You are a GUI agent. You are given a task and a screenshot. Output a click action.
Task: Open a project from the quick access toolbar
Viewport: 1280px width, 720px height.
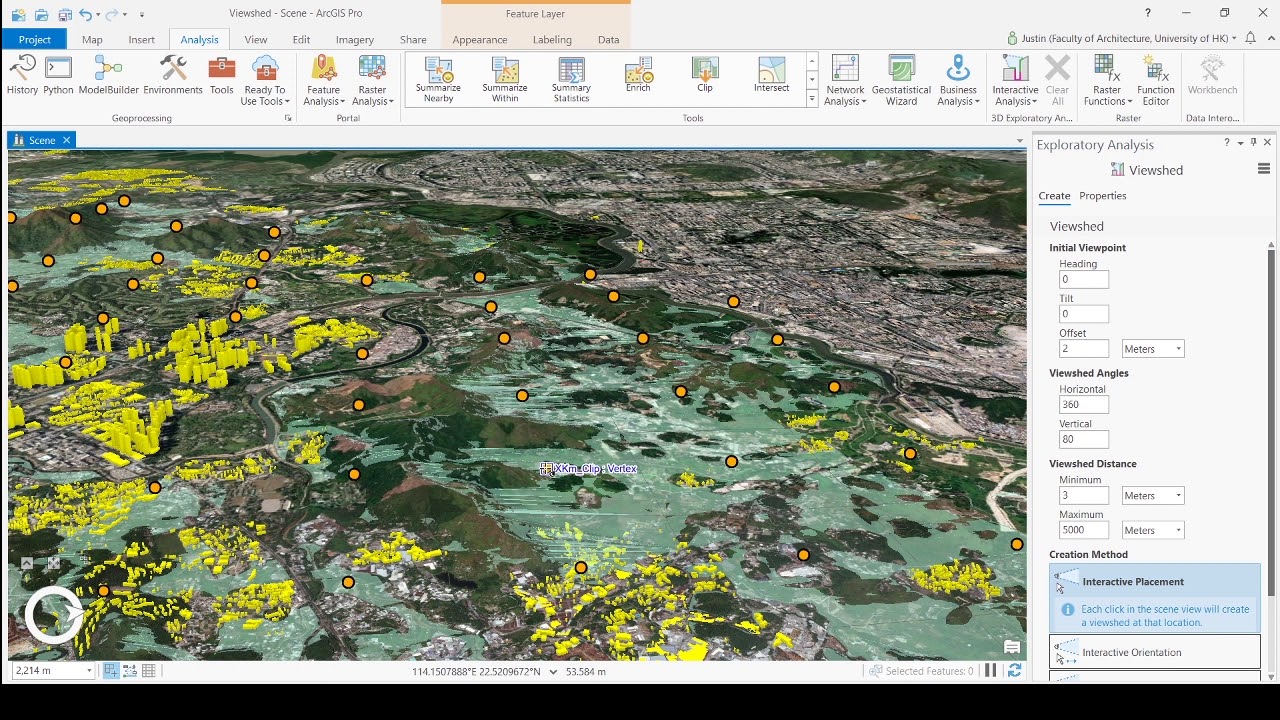(x=41, y=14)
